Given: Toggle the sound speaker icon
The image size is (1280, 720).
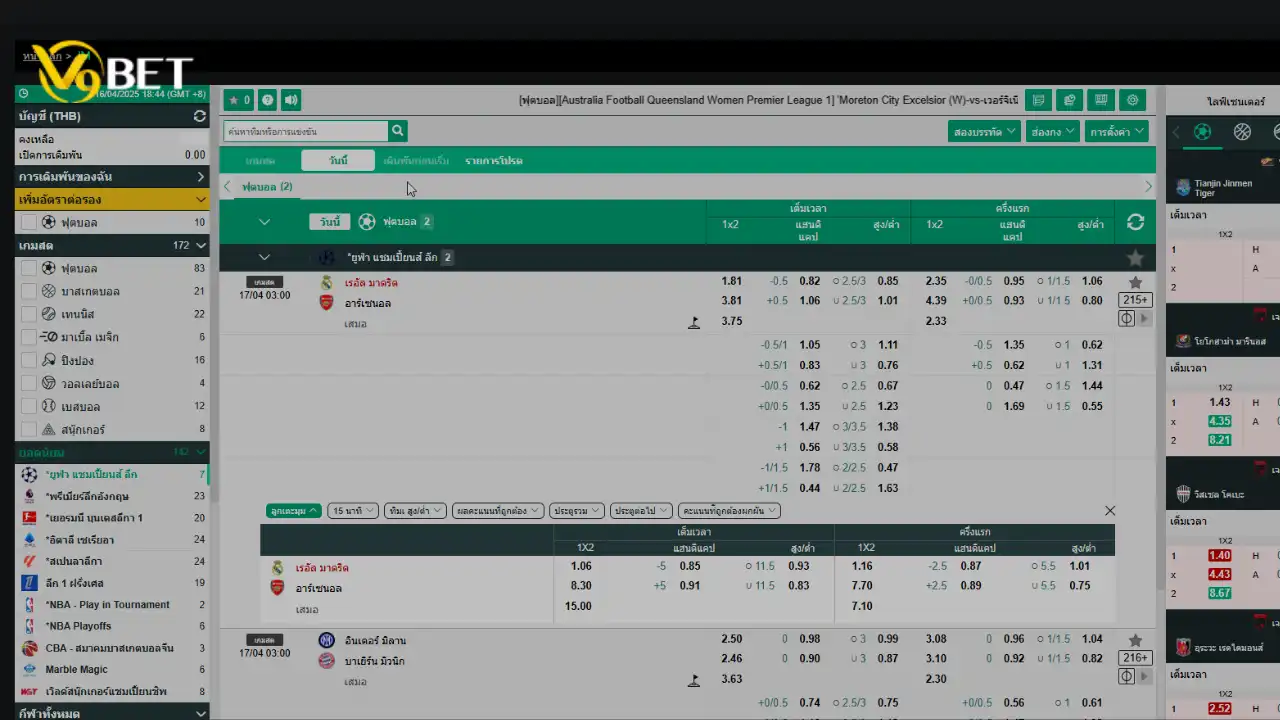Looking at the screenshot, I should (x=291, y=100).
